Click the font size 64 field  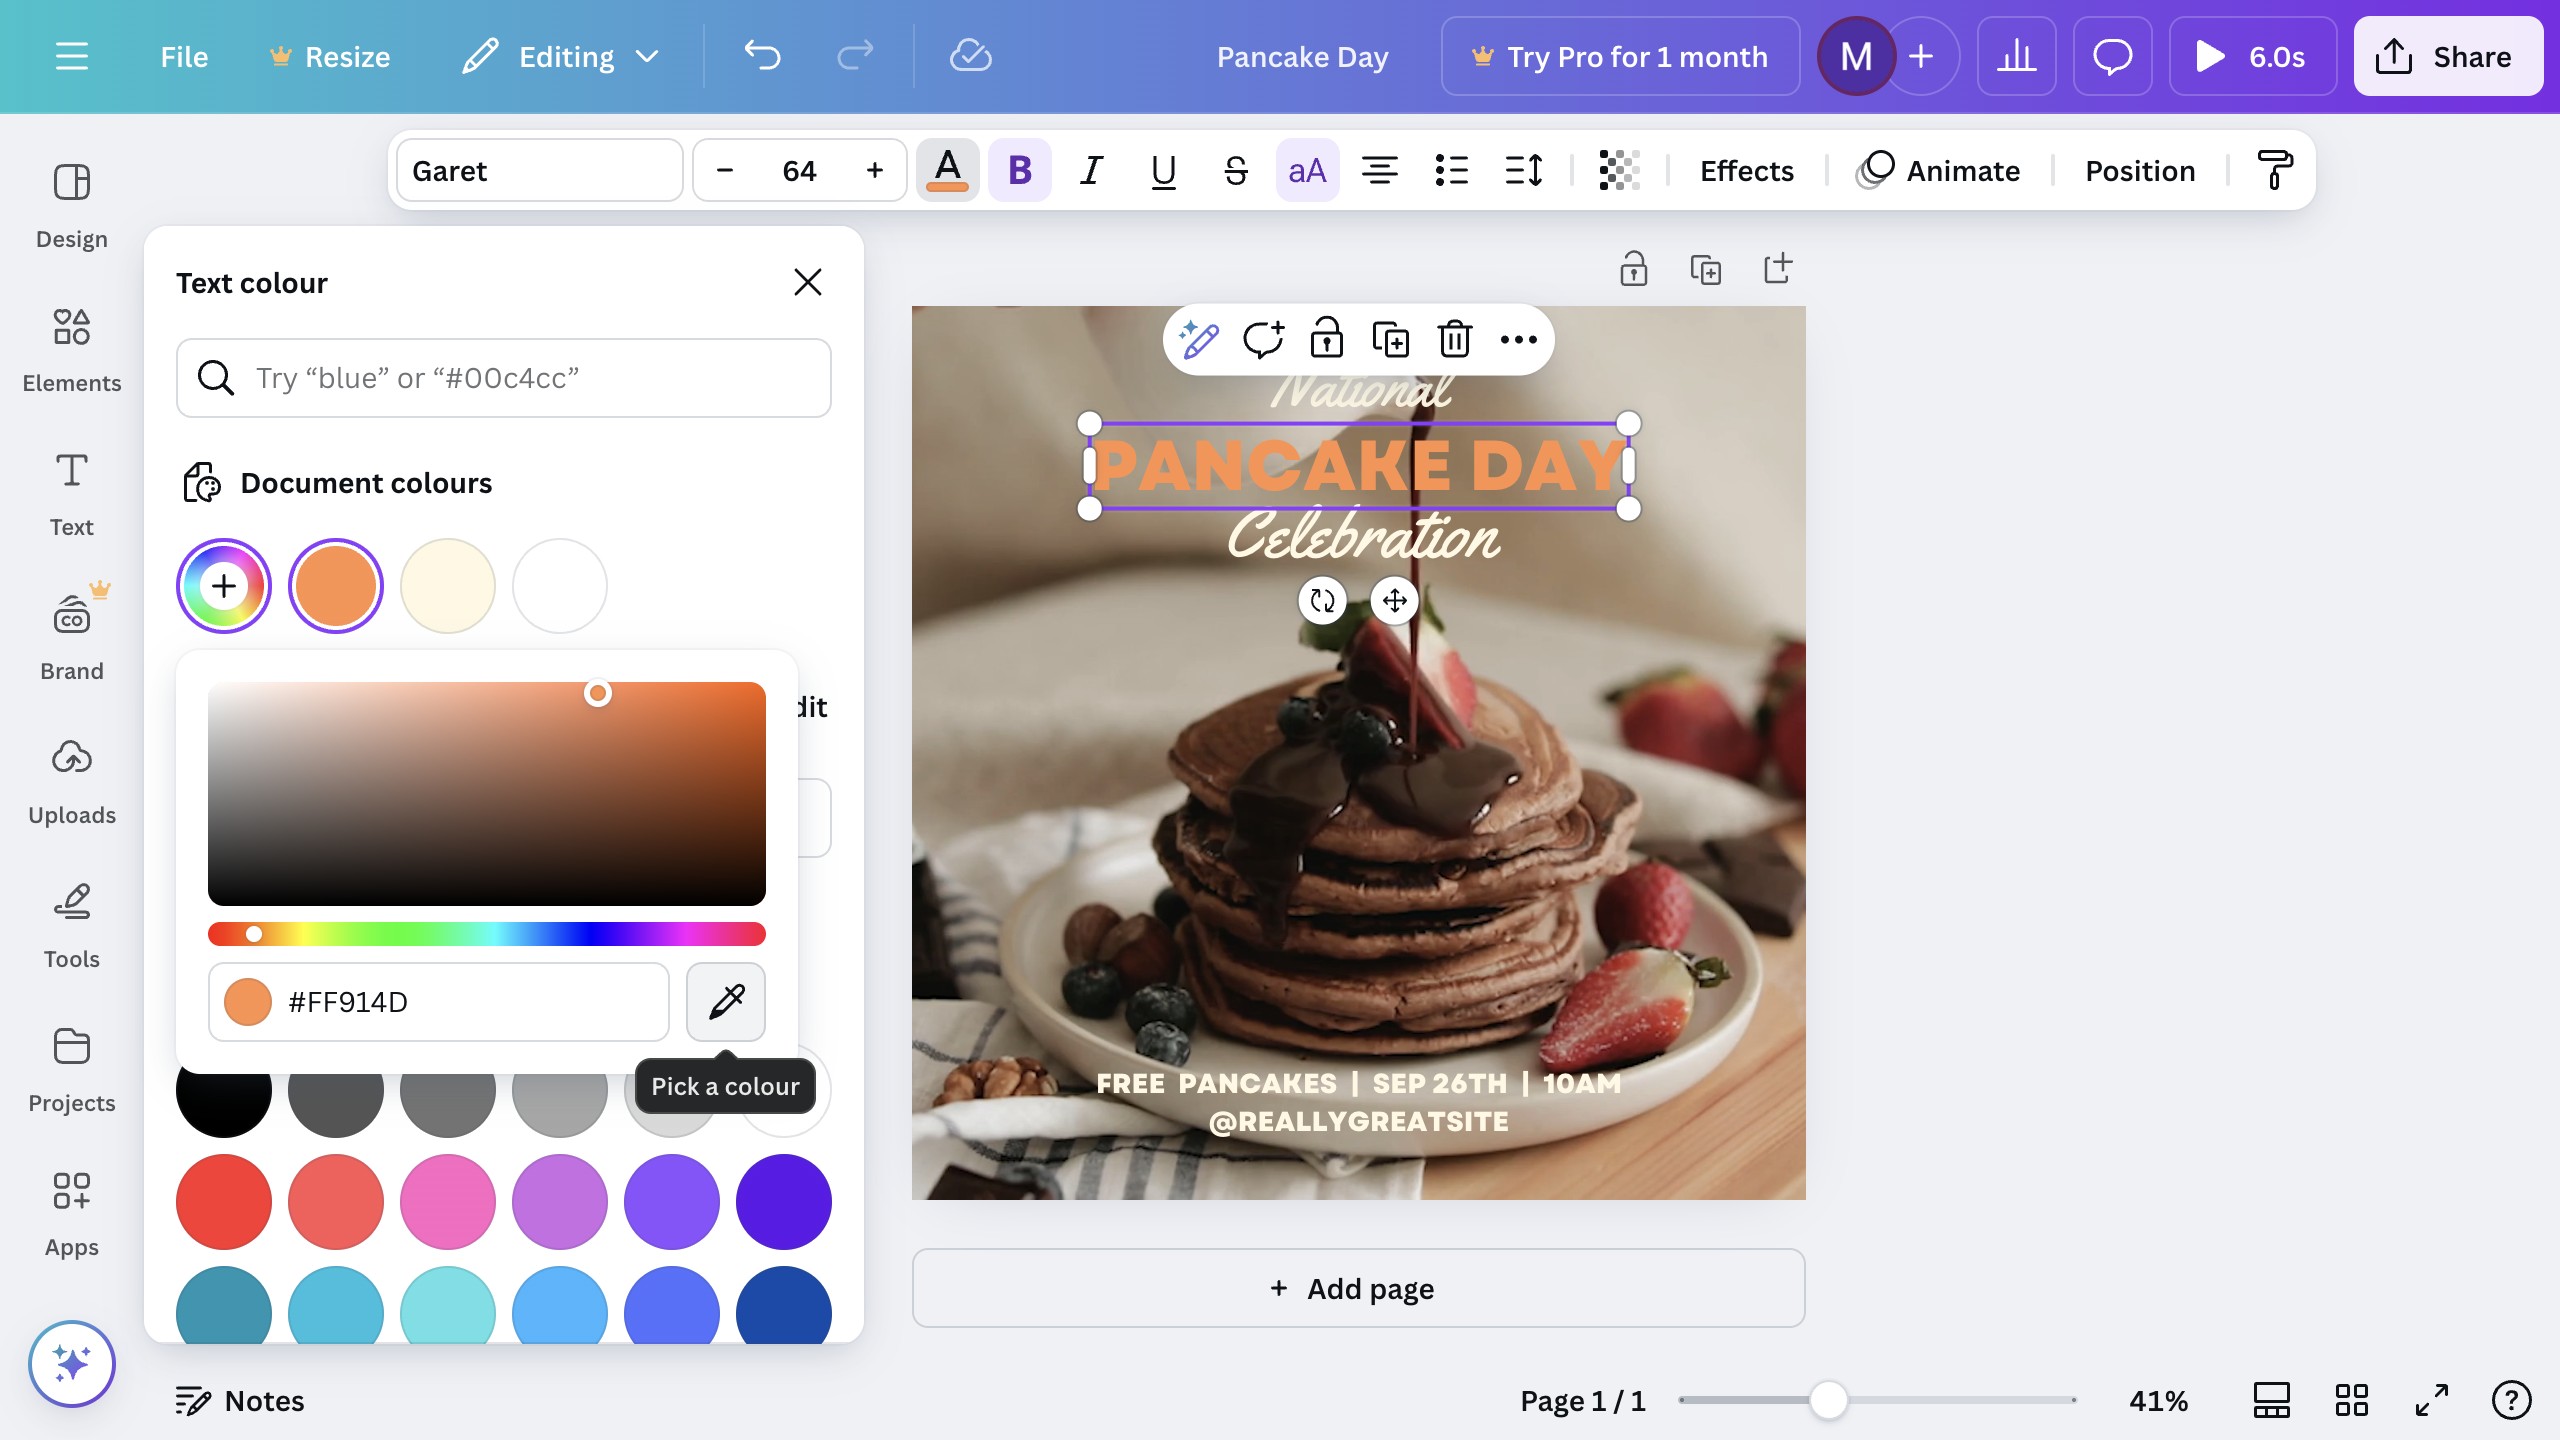pos(800,171)
